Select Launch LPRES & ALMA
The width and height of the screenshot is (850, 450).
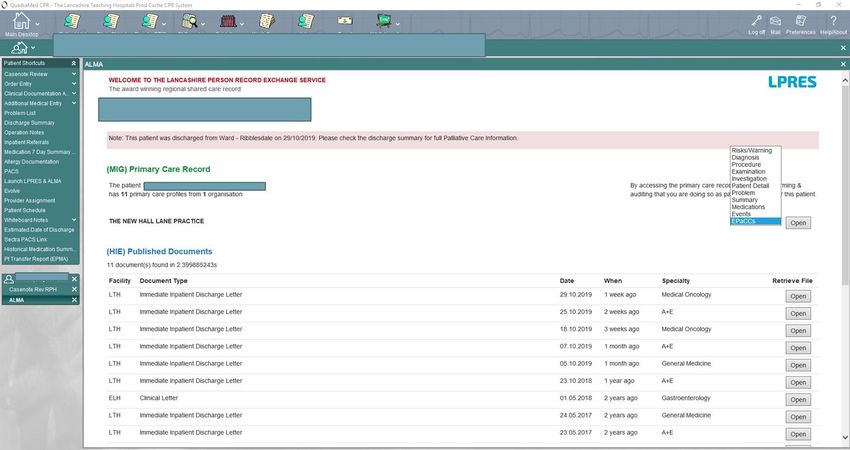[x=33, y=181]
